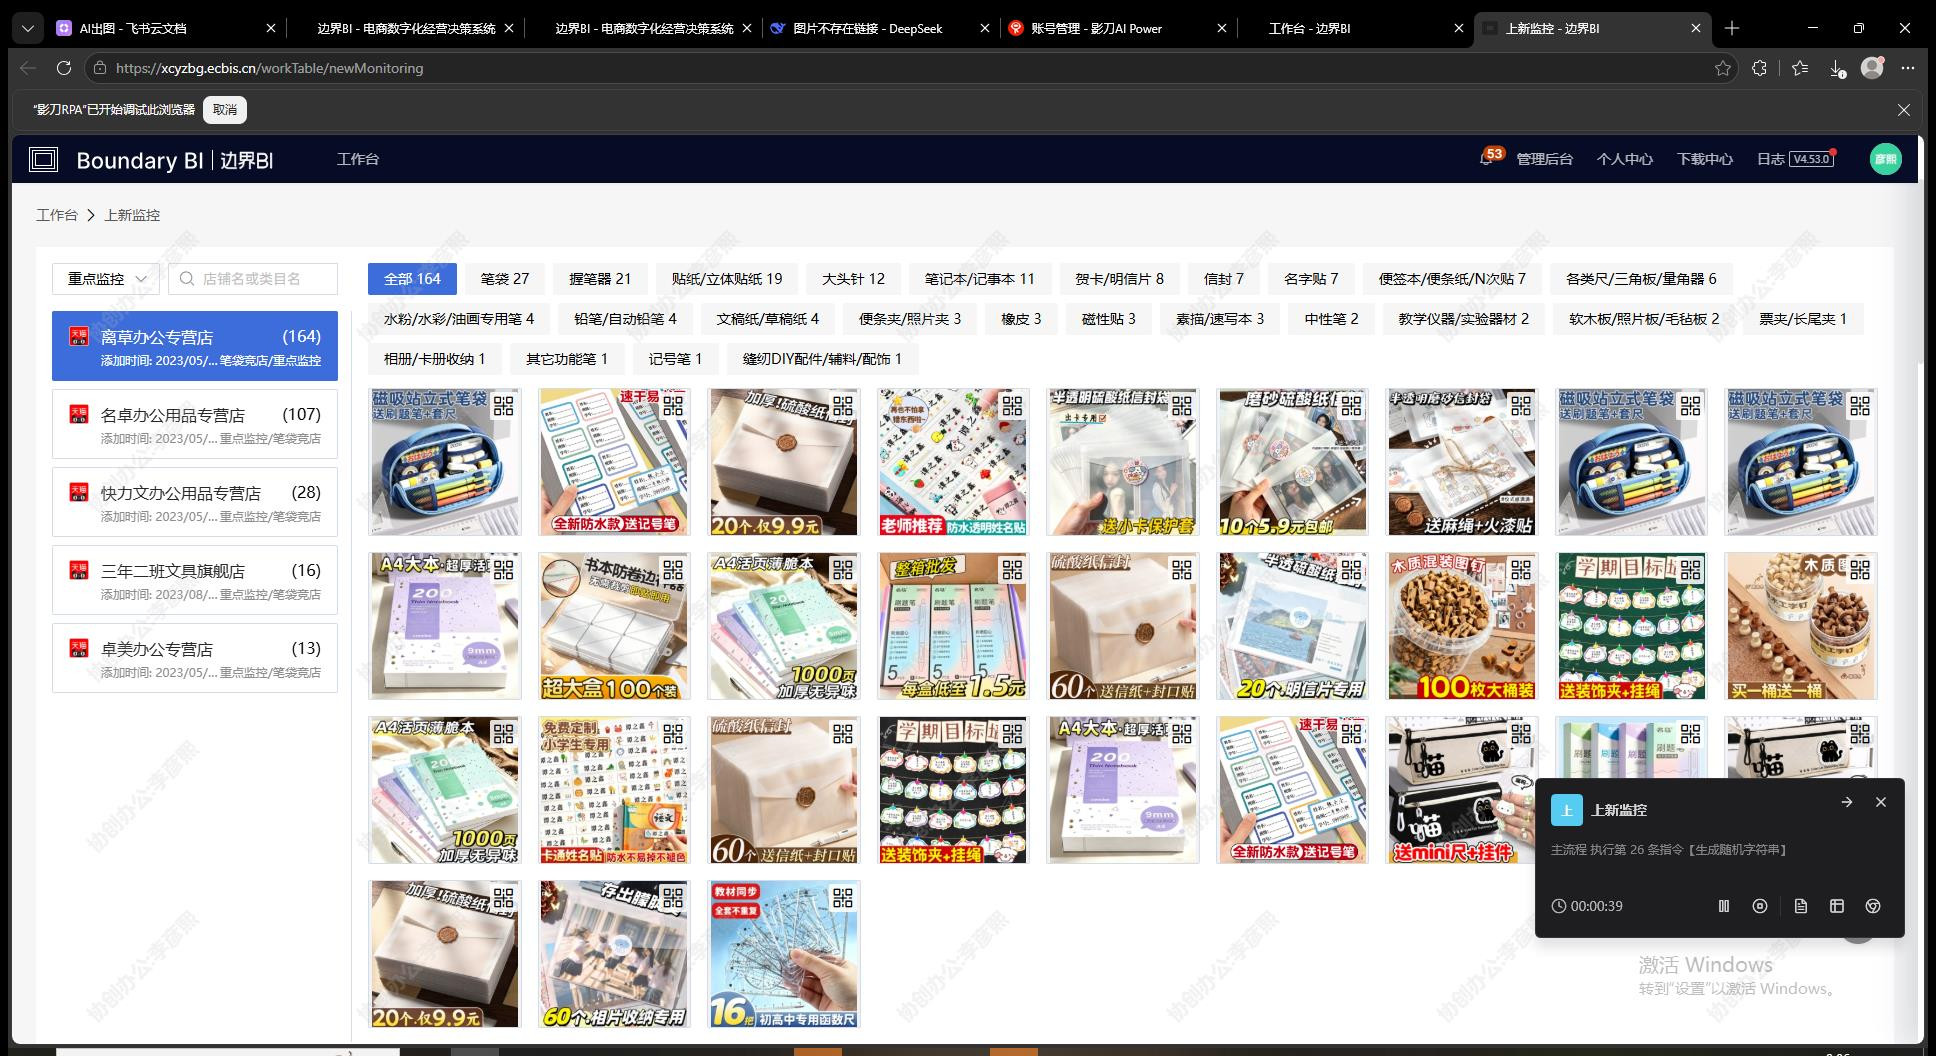Viewport: 1936px width, 1056px height.
Task: Open 下载中心 link in header
Action: (x=1705, y=159)
